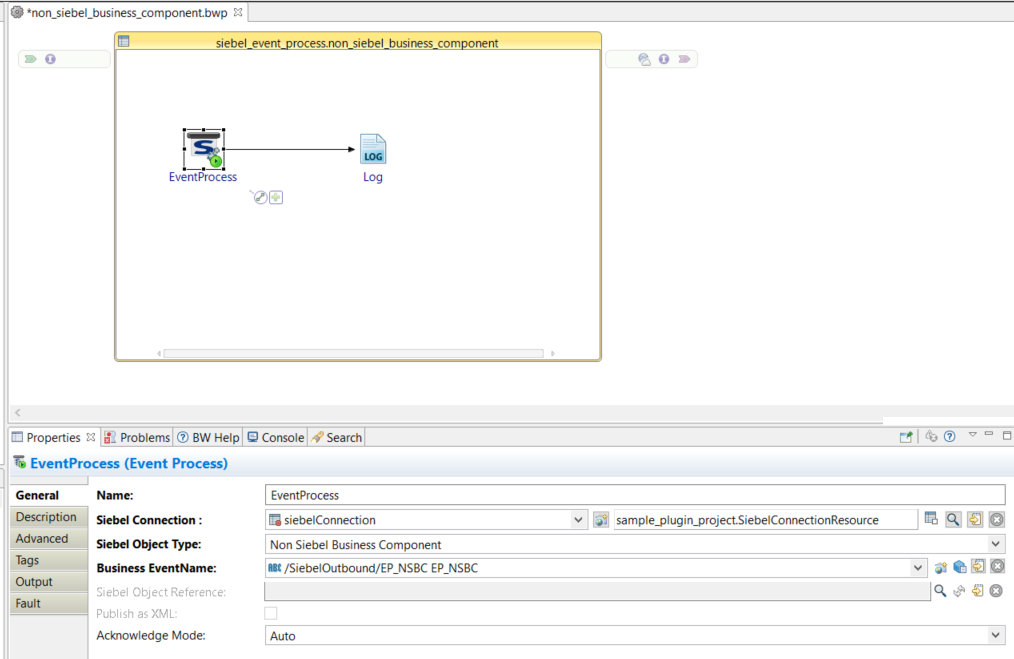
Task: Clear the Siebel Connection resource value
Action: 997,519
